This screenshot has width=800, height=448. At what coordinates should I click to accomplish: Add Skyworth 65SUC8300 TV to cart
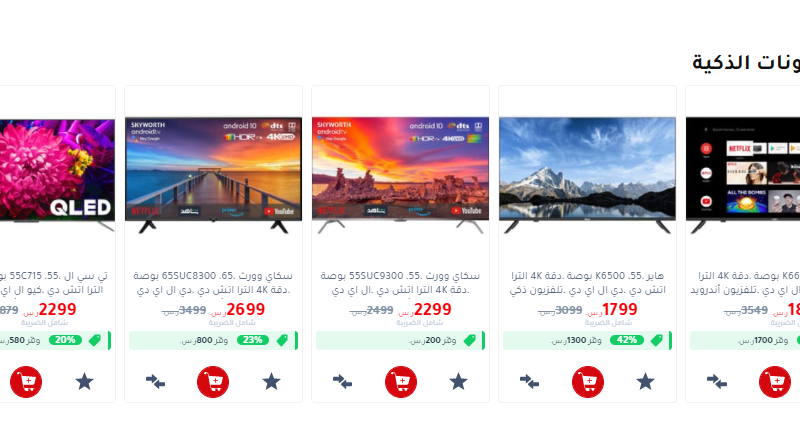pos(213,382)
